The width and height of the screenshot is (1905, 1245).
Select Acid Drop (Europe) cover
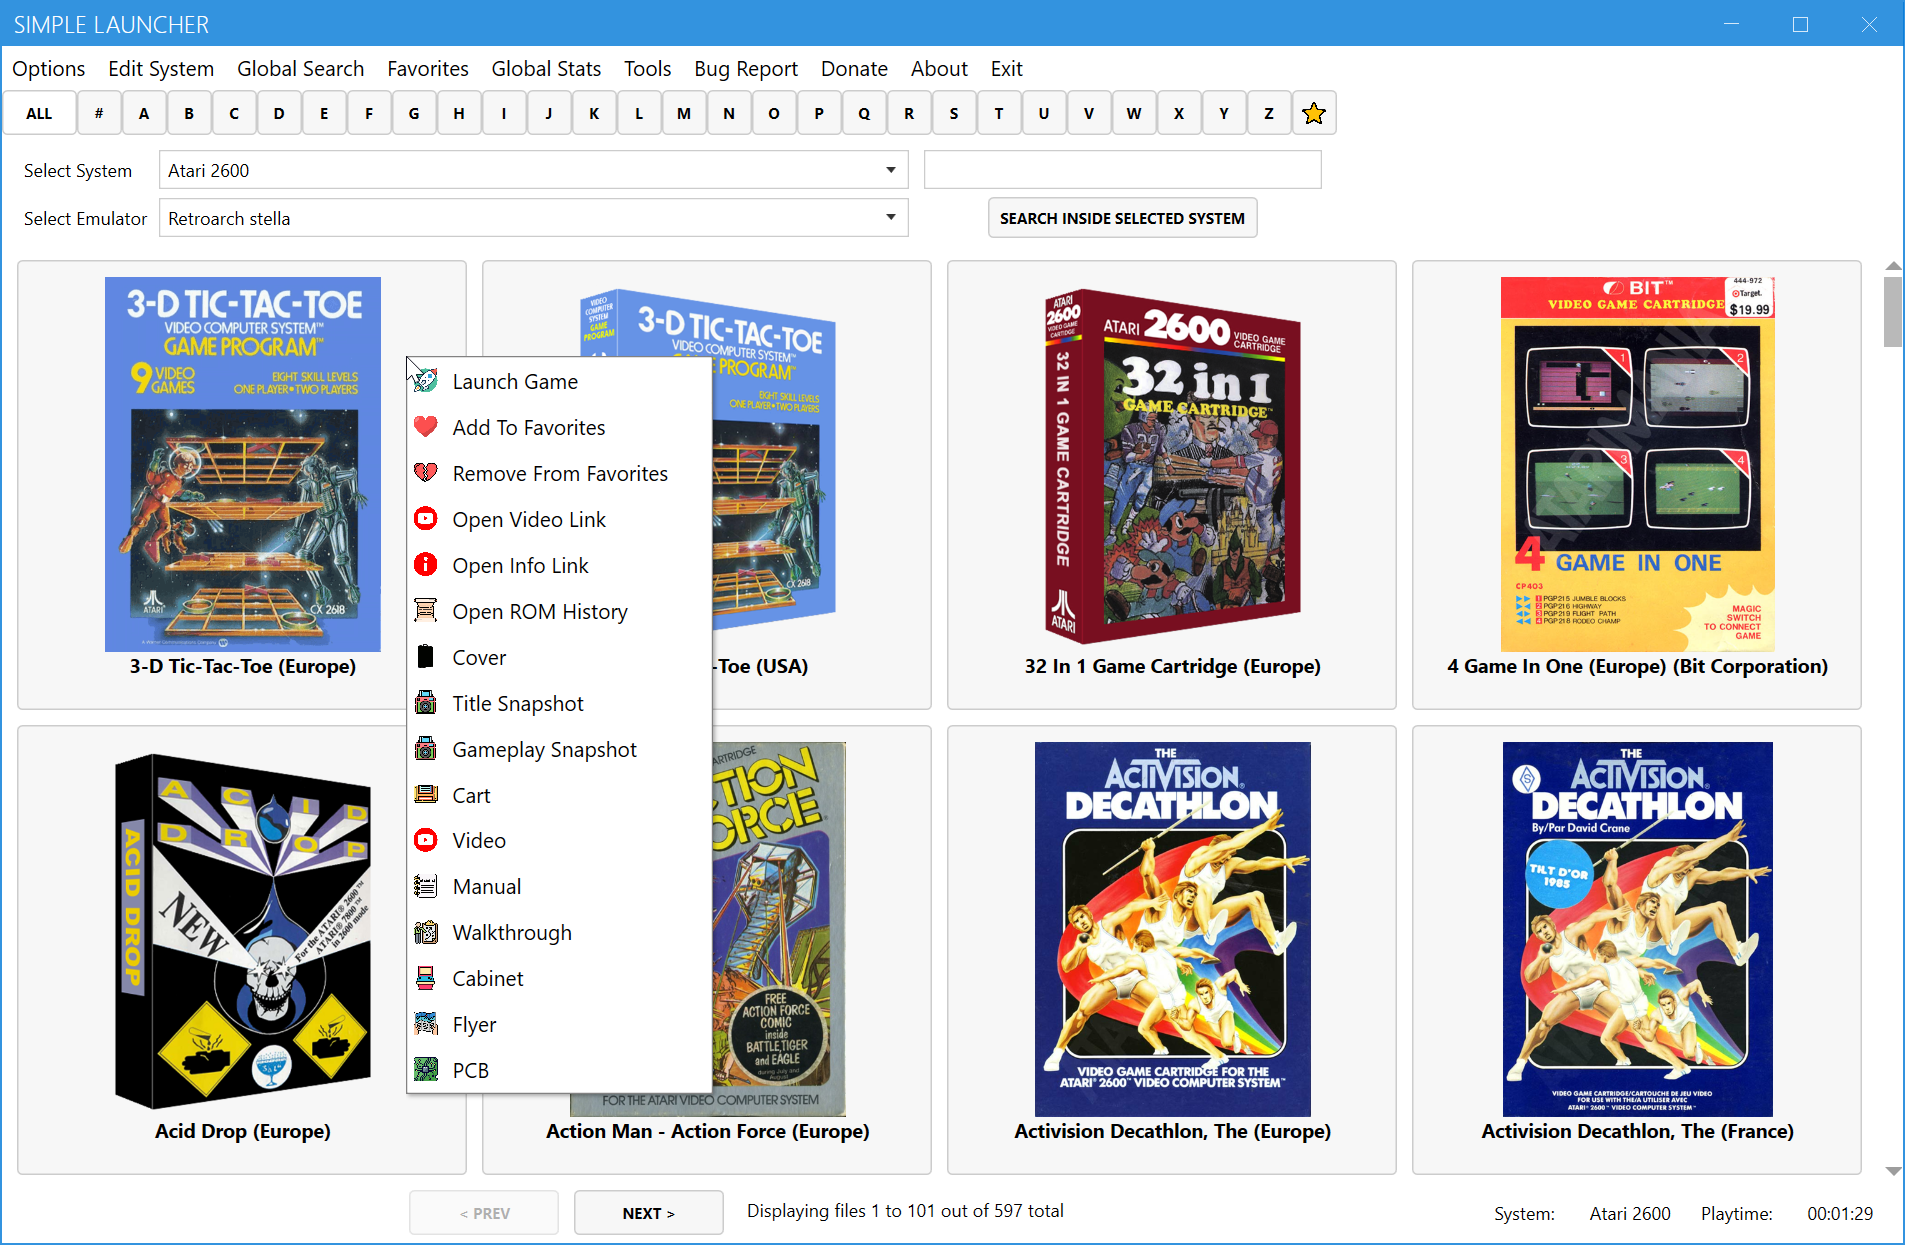tap(243, 930)
